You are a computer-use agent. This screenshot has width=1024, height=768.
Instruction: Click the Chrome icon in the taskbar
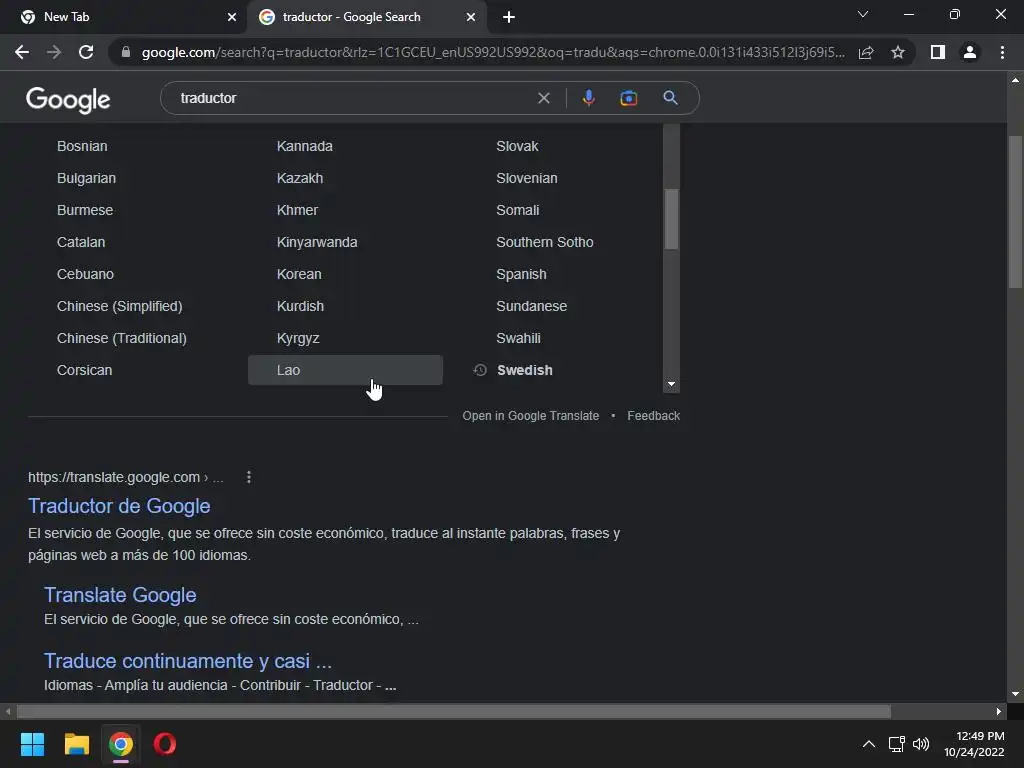(121, 744)
